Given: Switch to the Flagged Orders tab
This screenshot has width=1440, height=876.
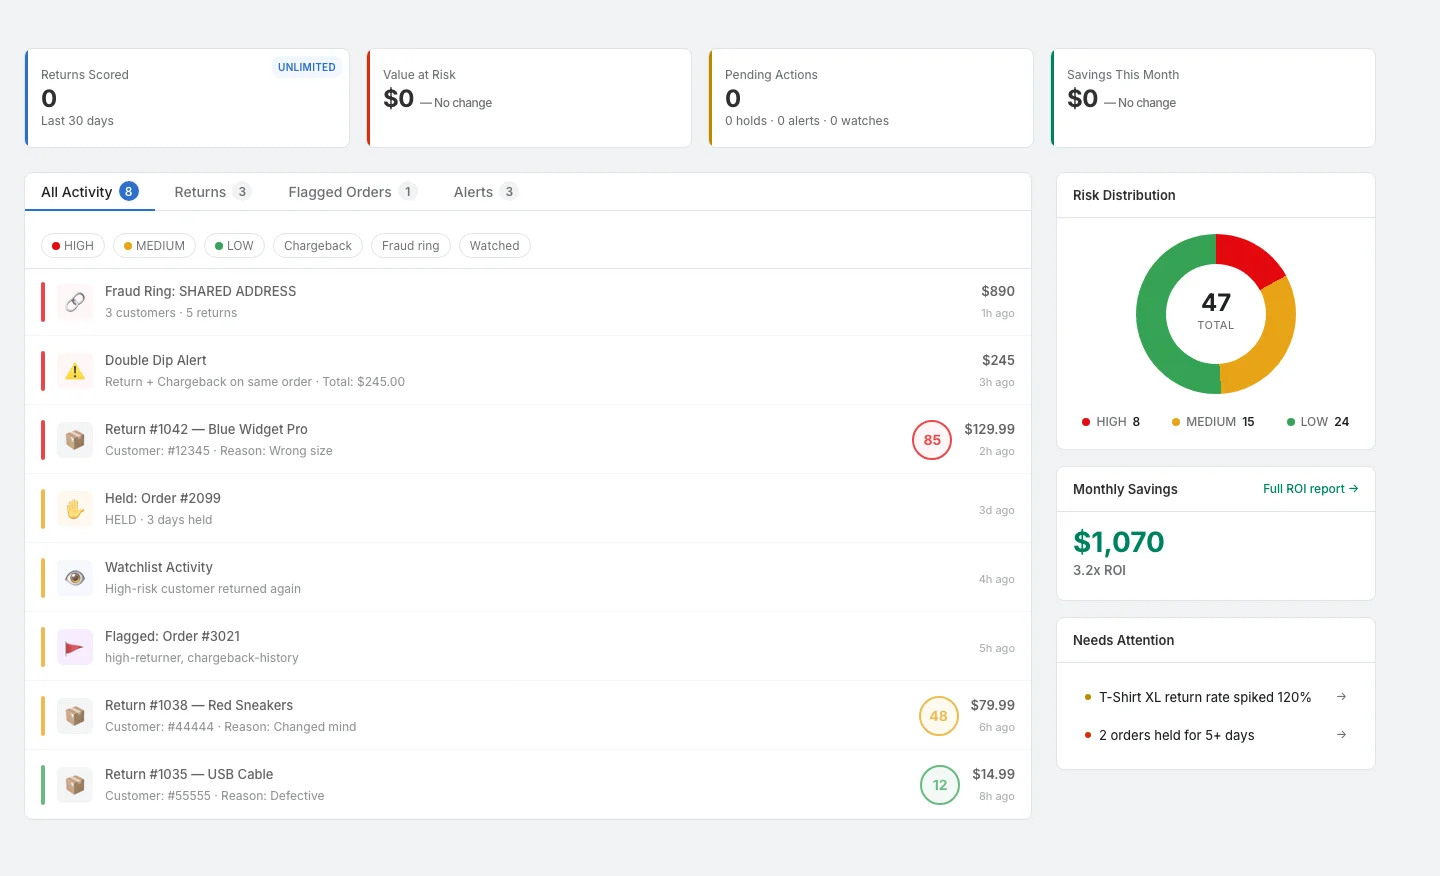Looking at the screenshot, I should [351, 192].
